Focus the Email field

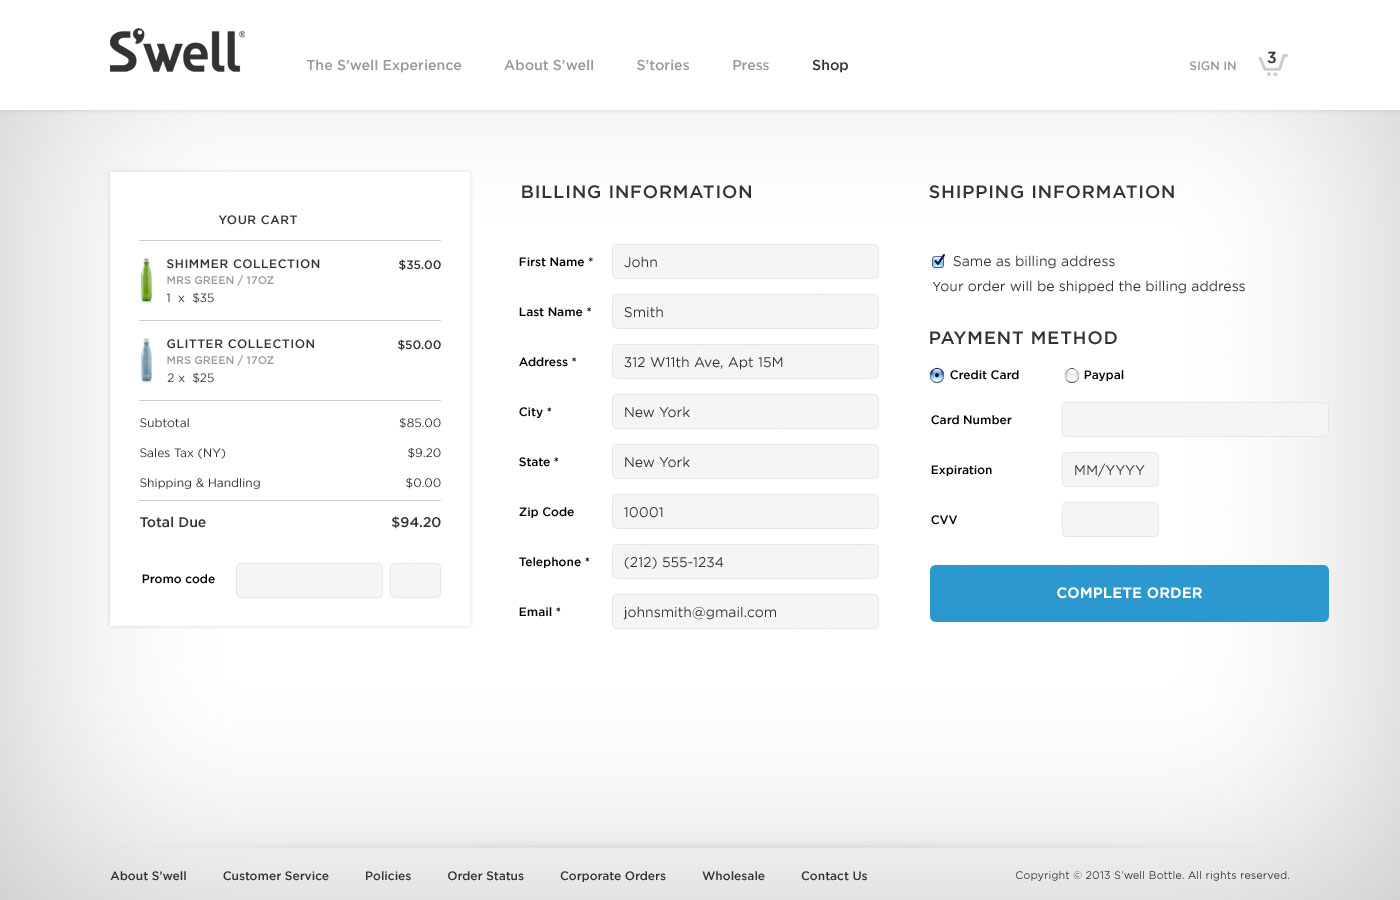pos(745,612)
